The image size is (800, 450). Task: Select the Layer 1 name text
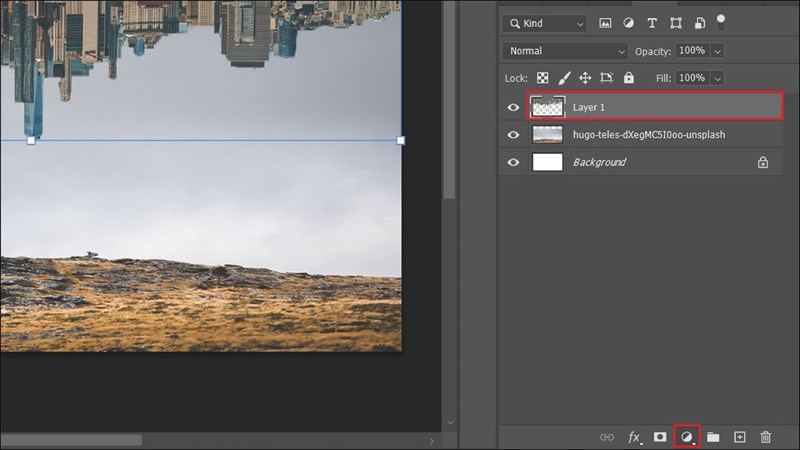pos(588,107)
